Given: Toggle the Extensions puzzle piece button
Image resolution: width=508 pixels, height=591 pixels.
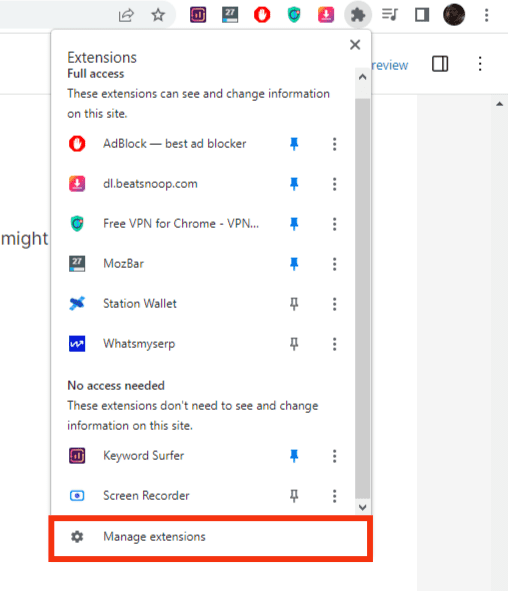Looking at the screenshot, I should coord(358,15).
